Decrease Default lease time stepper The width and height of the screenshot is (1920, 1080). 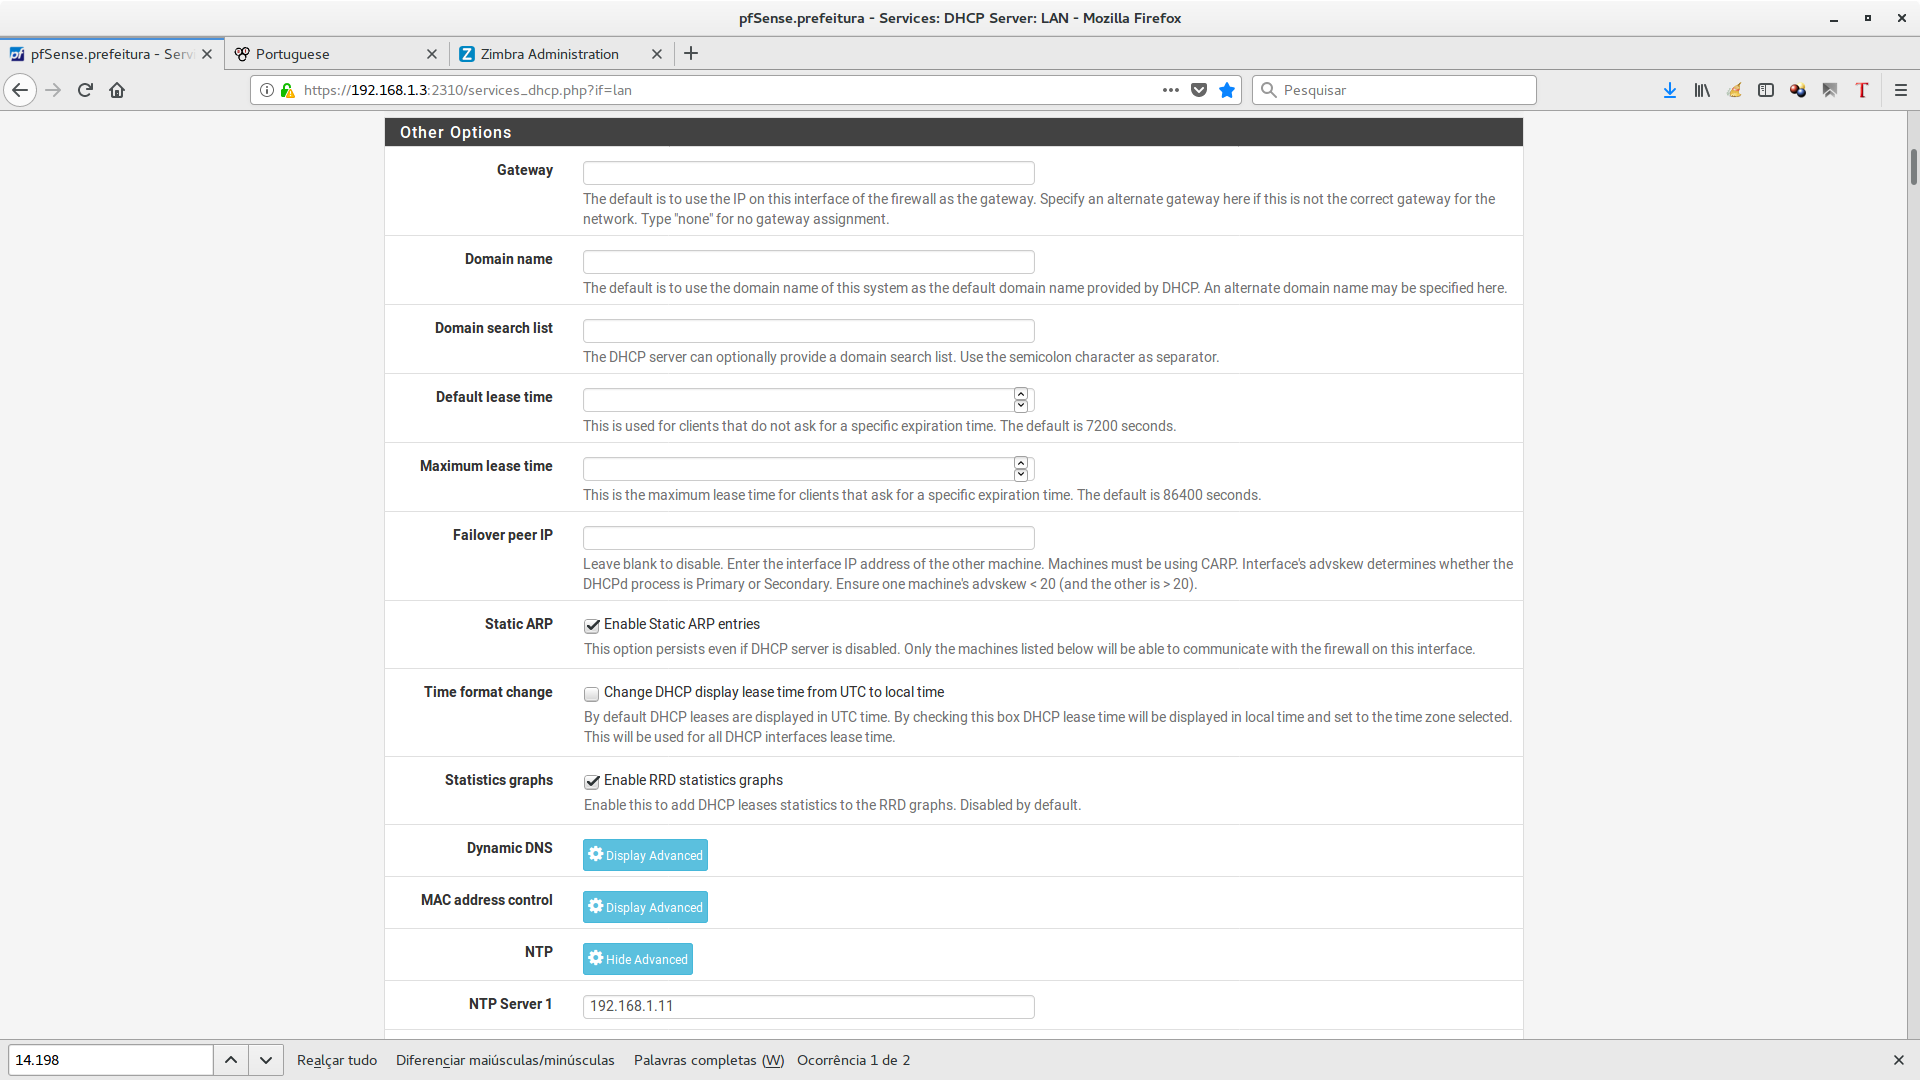pyautogui.click(x=1021, y=406)
